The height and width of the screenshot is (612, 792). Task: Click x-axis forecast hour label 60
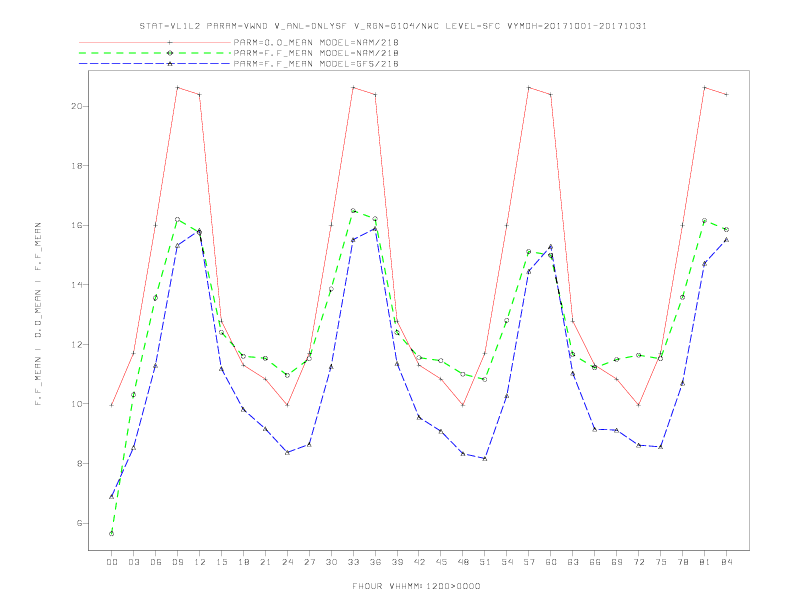point(551,562)
